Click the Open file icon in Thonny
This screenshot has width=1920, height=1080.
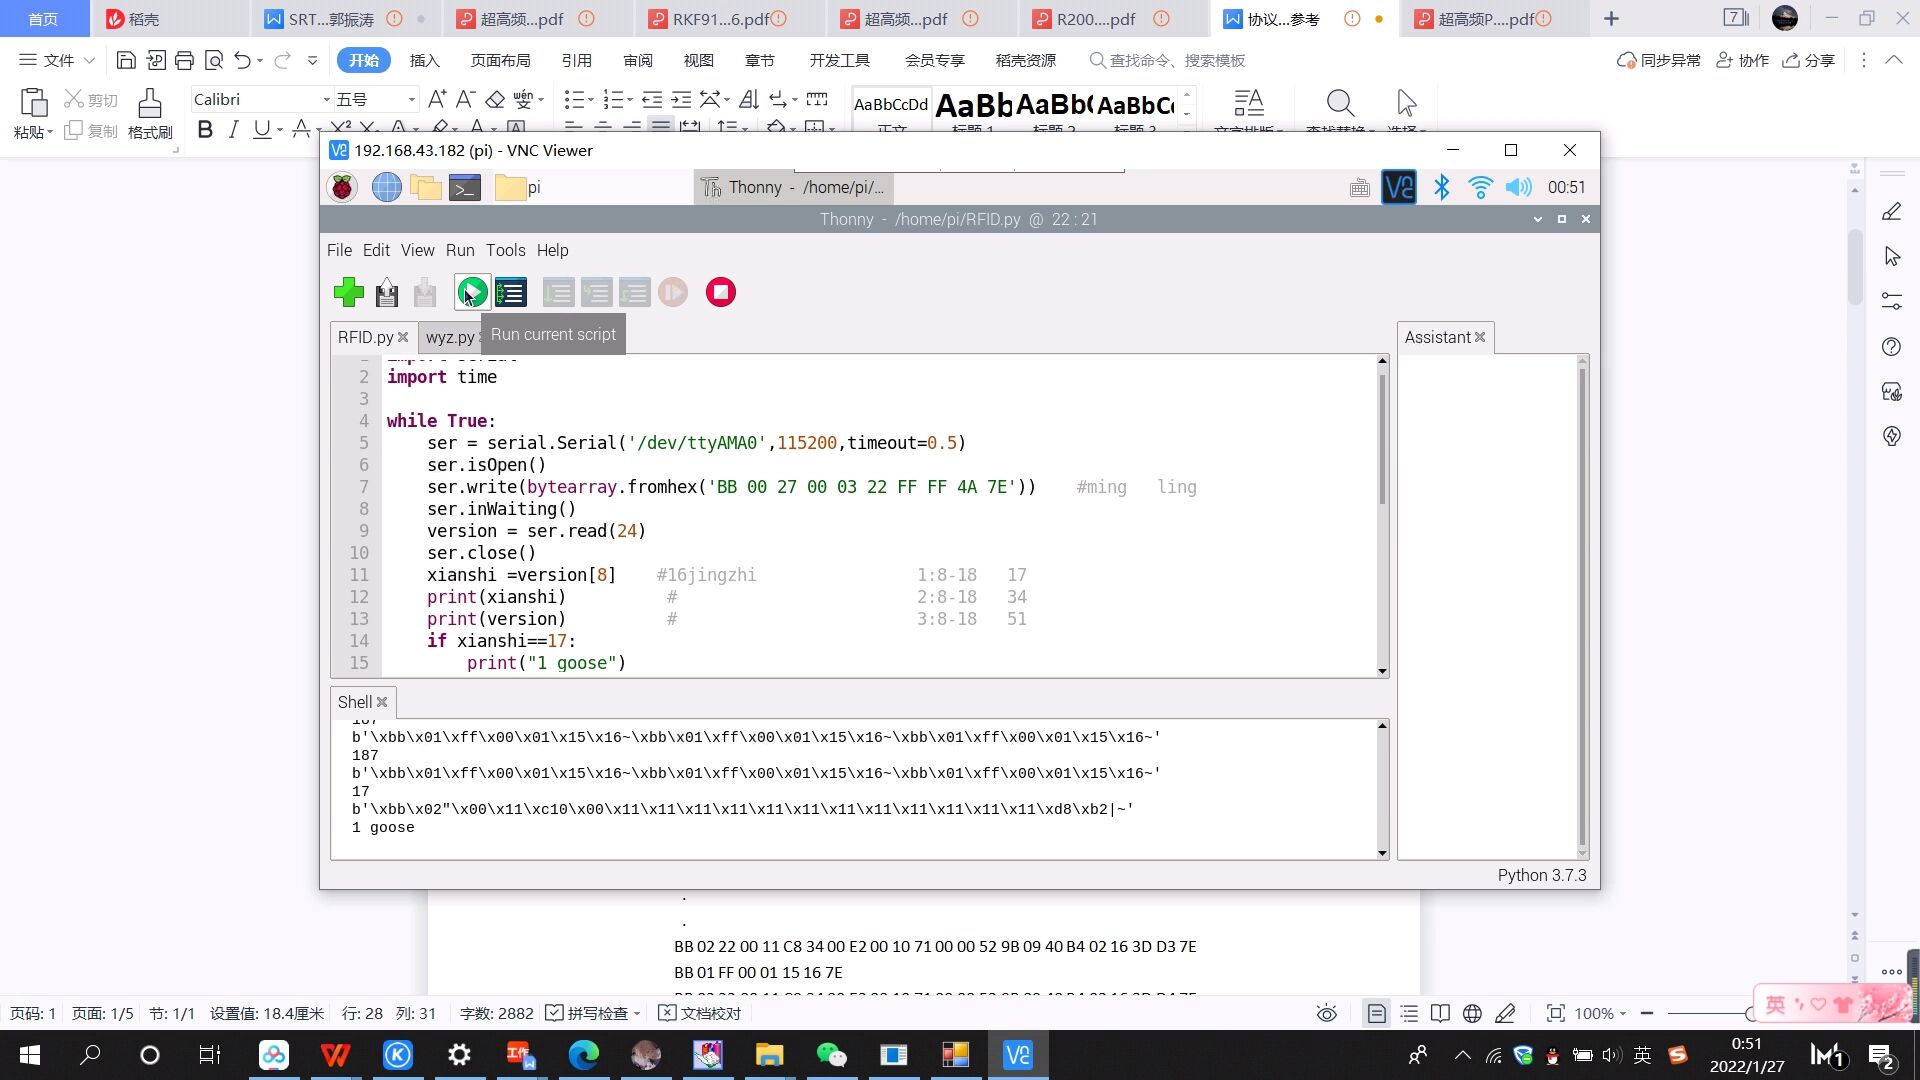pos(388,293)
